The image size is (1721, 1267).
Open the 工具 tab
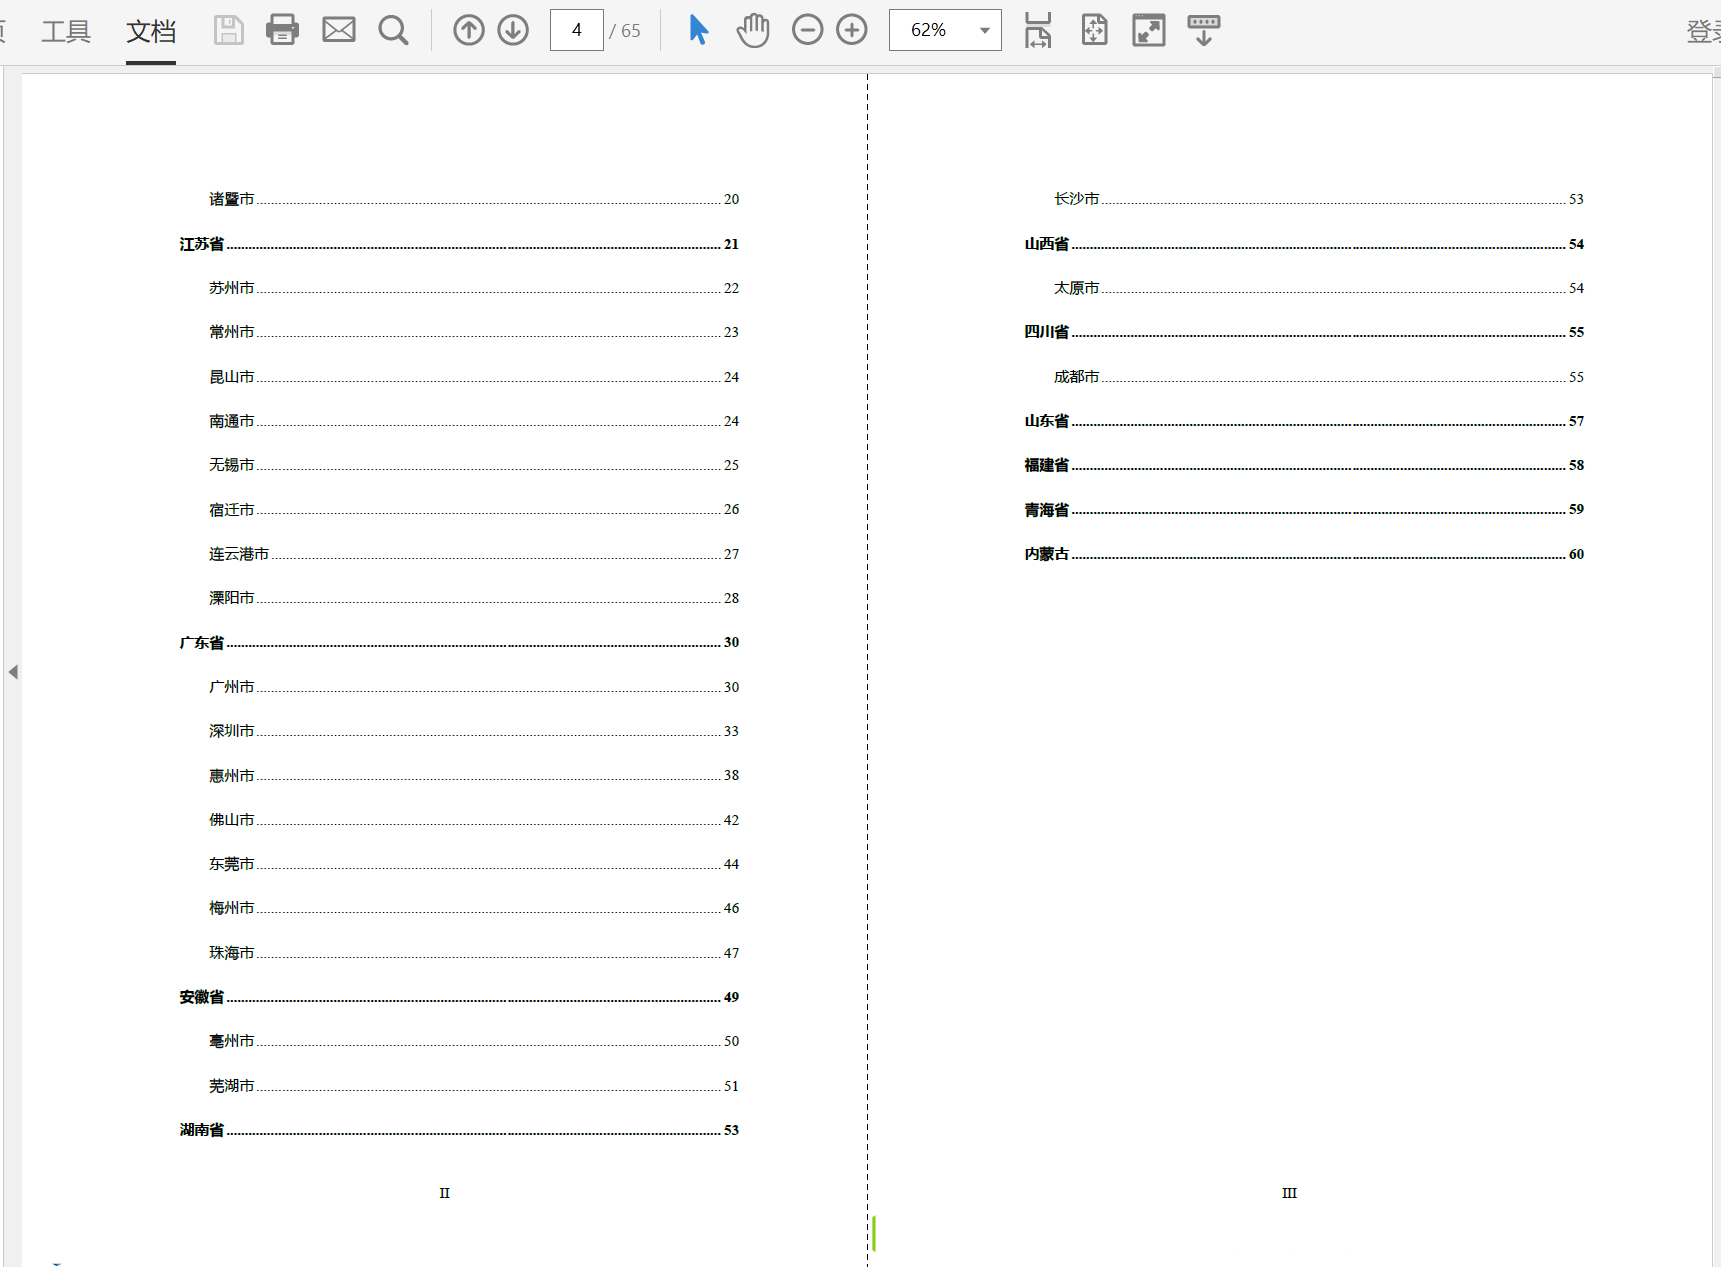(66, 31)
